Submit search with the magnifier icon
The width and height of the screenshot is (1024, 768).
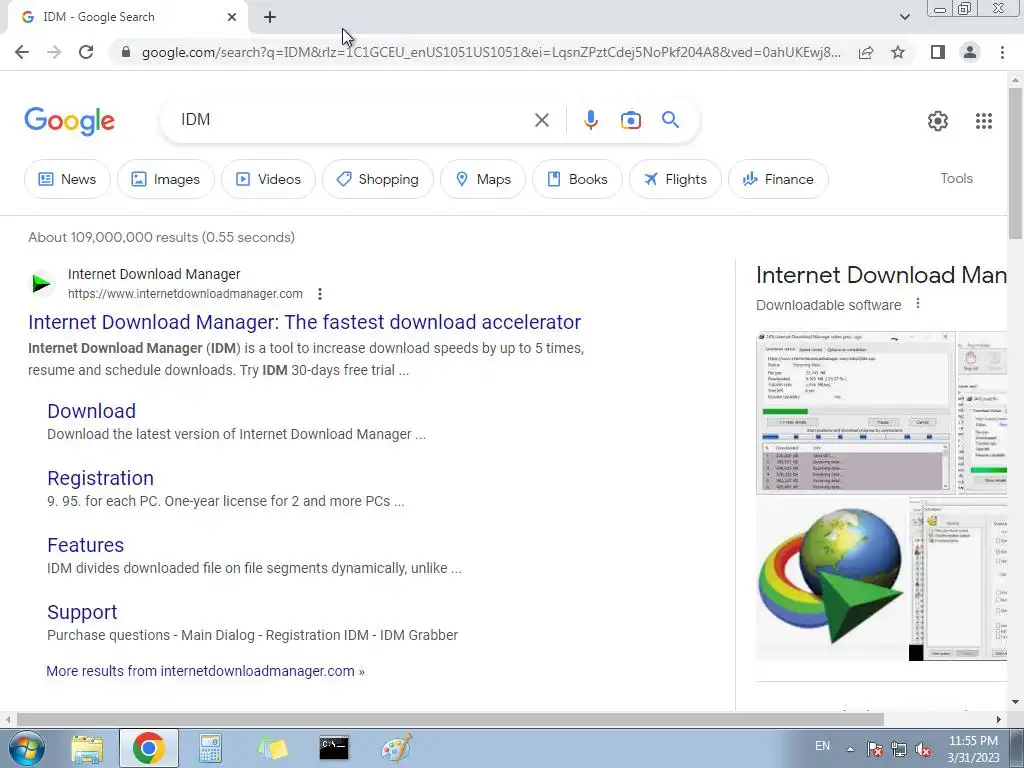[670, 120]
